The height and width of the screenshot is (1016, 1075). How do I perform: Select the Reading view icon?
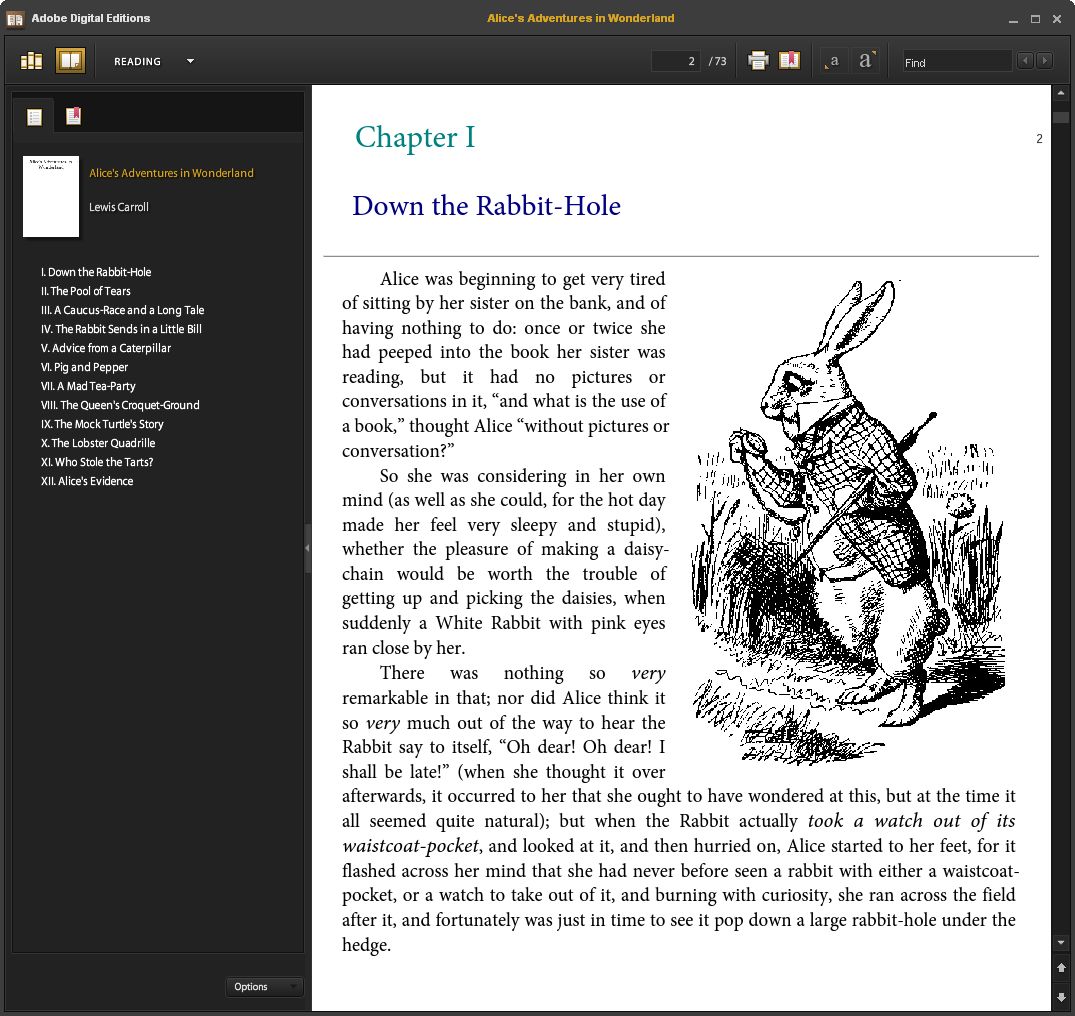coord(70,61)
